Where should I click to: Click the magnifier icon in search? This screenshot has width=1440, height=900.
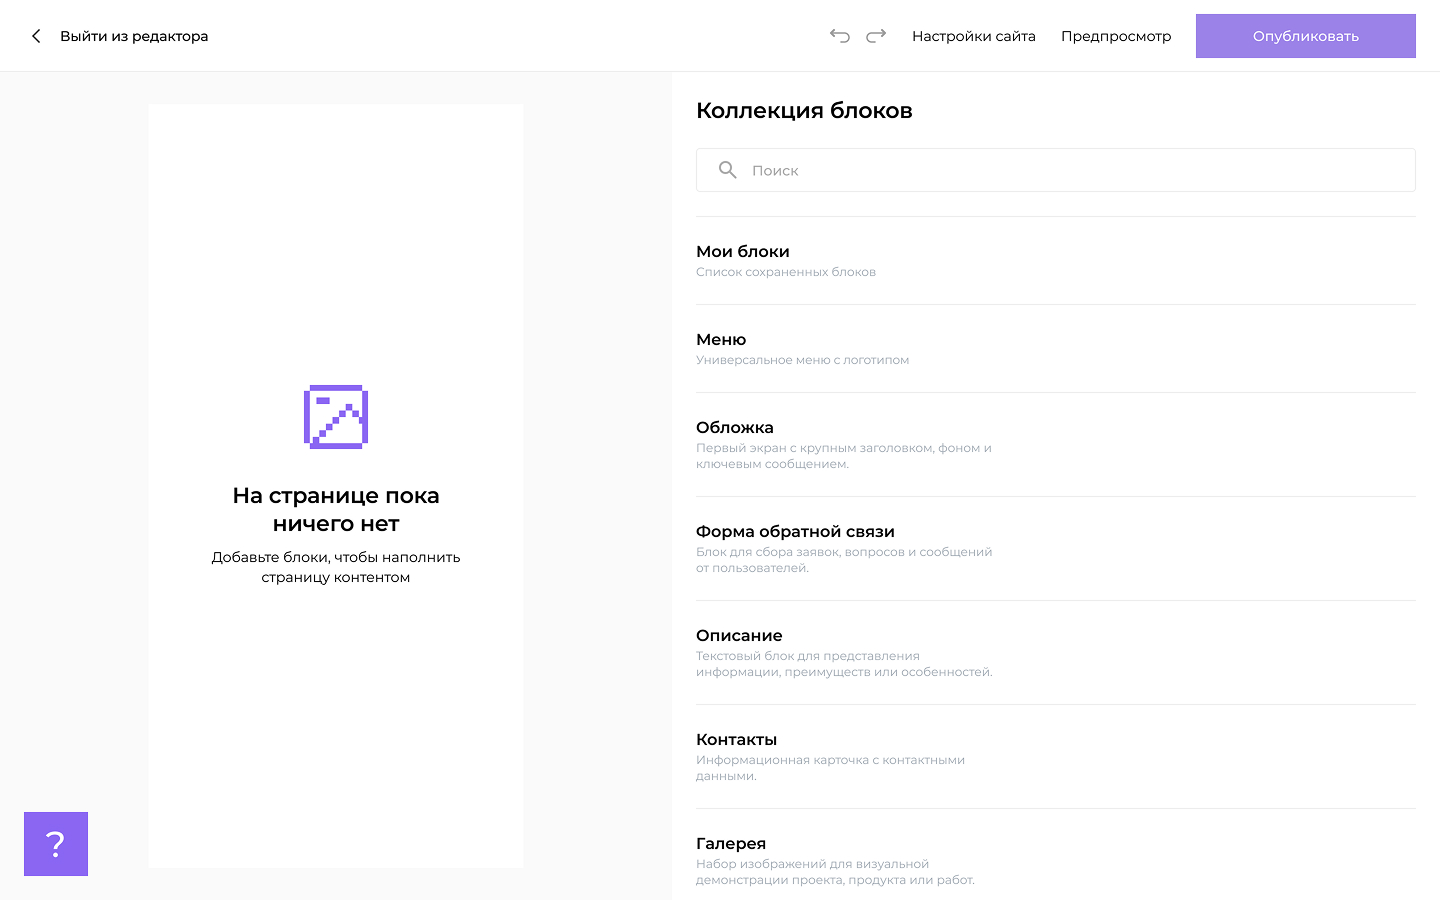[x=728, y=170]
